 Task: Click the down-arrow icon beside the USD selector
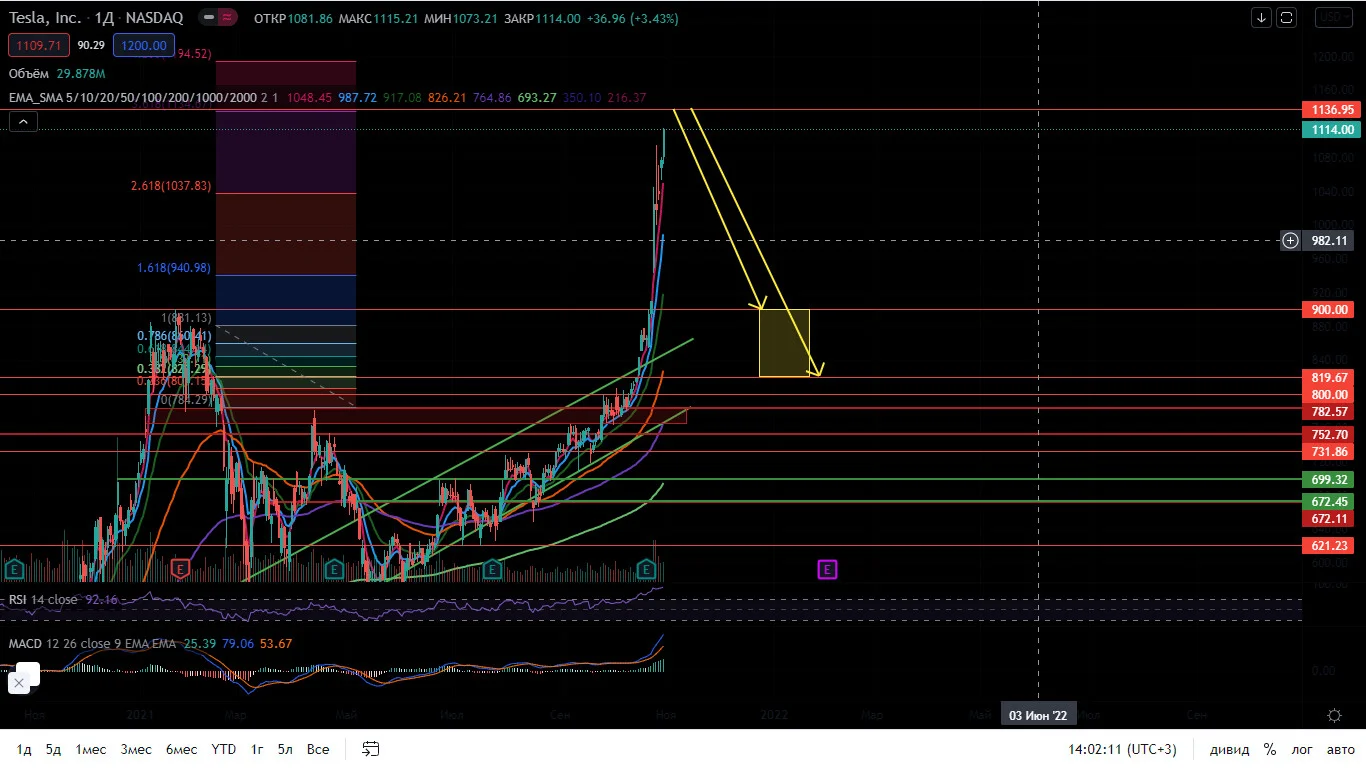click(1261, 18)
